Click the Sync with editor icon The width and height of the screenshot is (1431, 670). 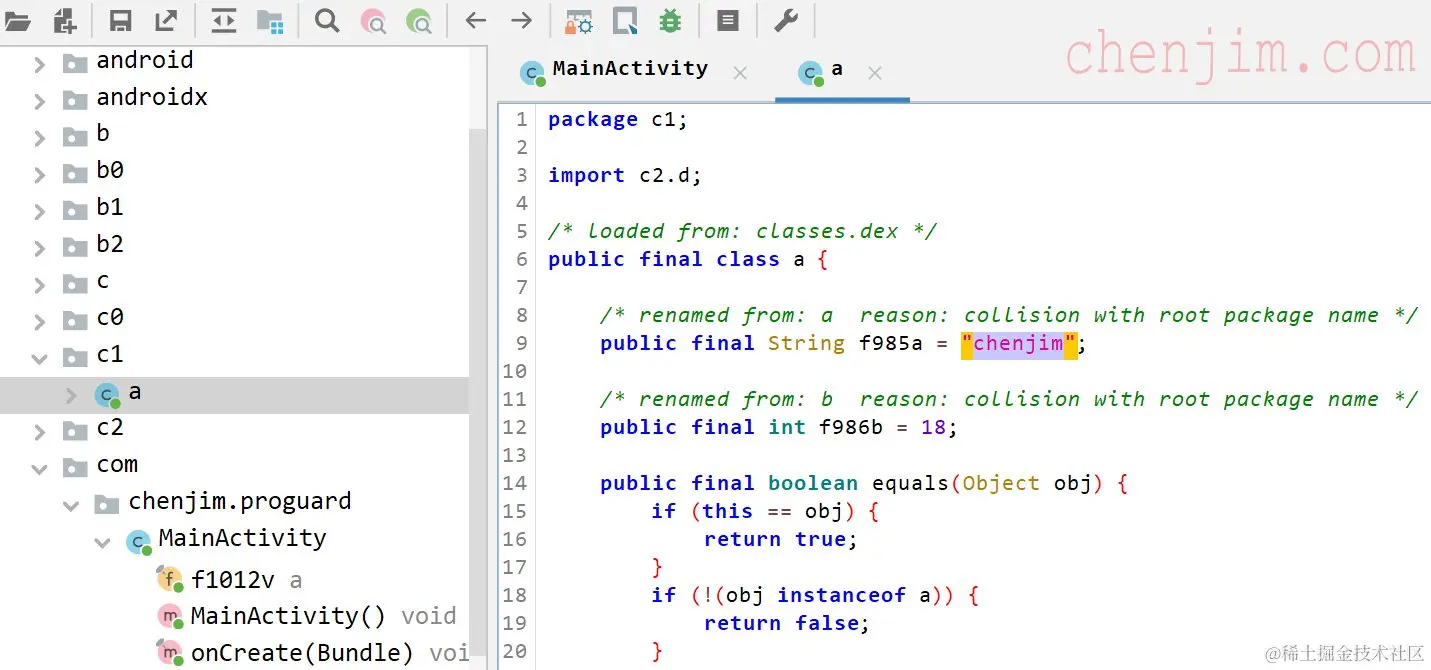point(224,20)
